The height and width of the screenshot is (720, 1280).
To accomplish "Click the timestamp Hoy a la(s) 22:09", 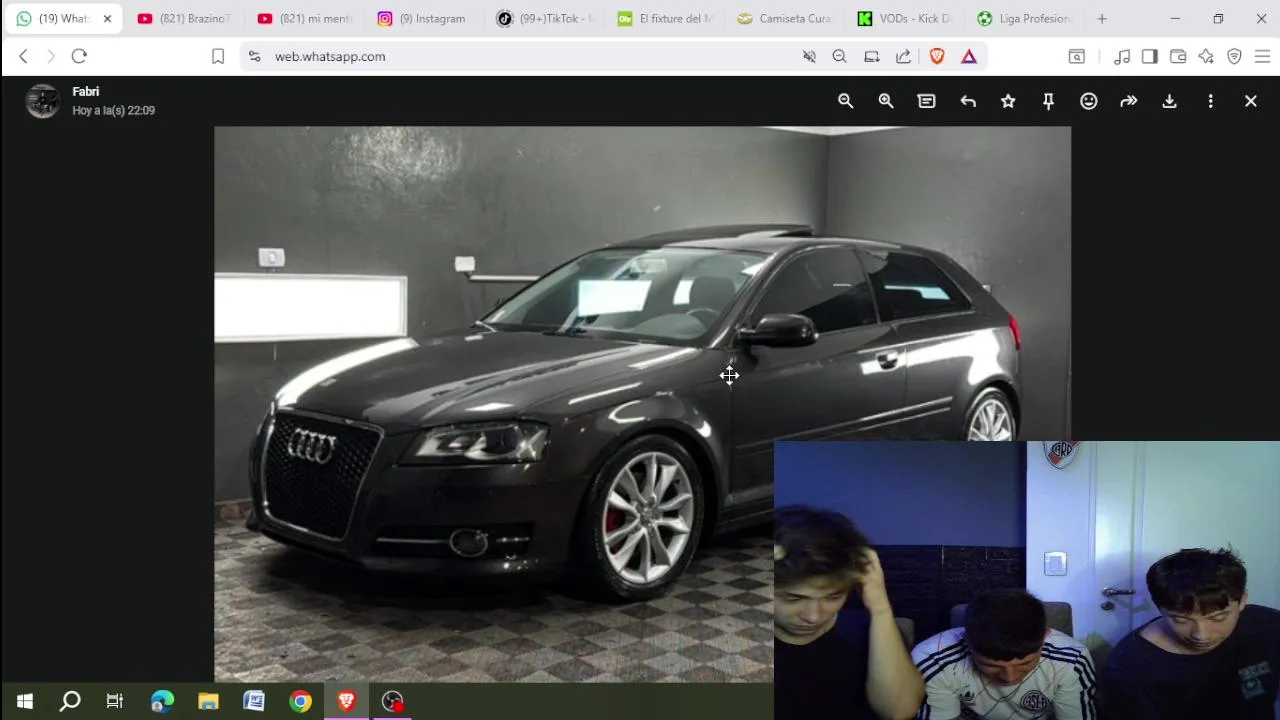I will click(114, 110).
